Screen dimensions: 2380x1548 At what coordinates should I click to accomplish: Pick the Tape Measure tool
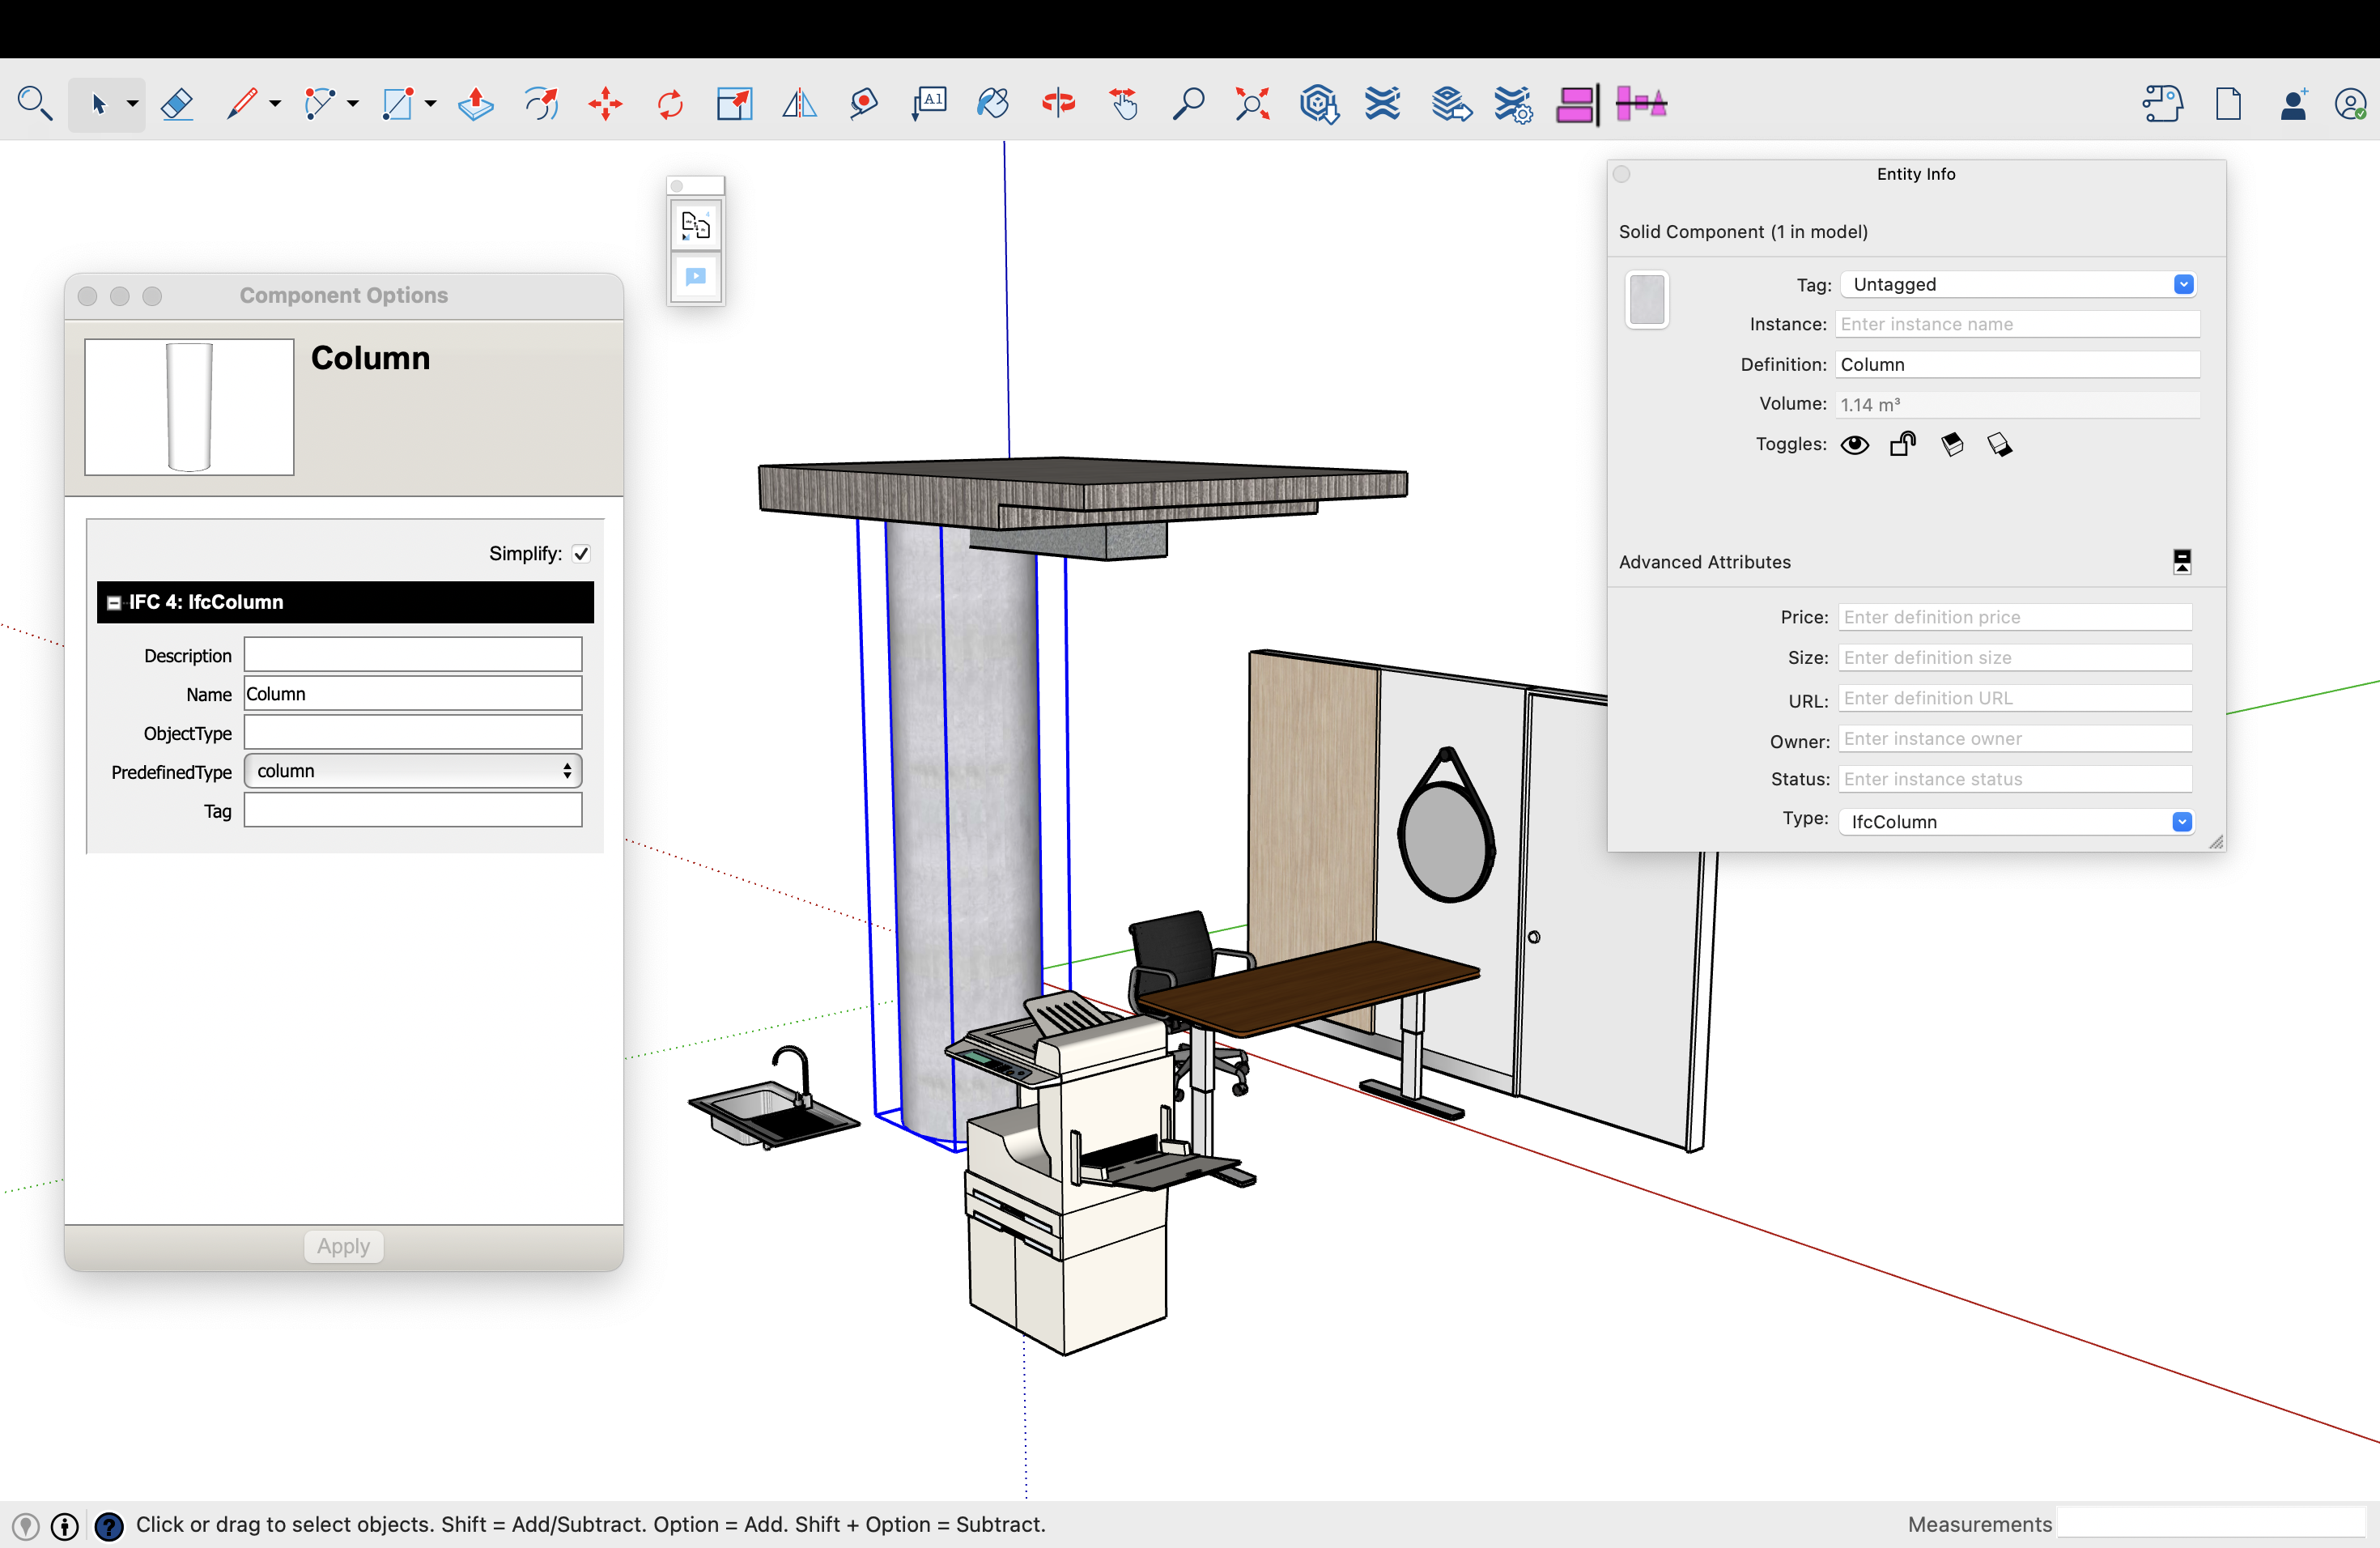pos(863,104)
